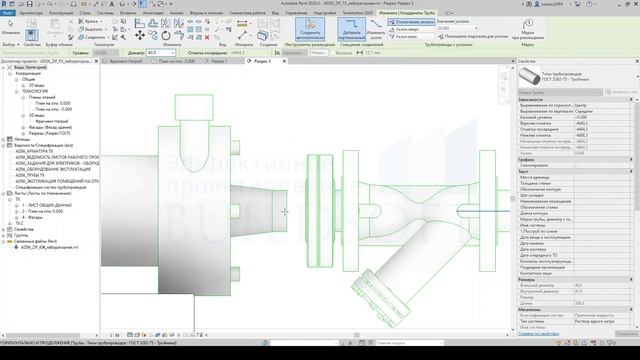Screen dimensions: 640x360
Task: Select the Modify arrow tool in ribbon
Action: pos(11,27)
